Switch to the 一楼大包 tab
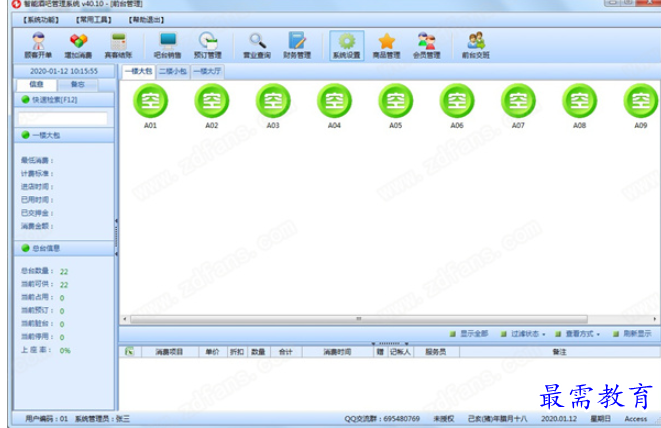Screen dimensions: 661x428 (139, 71)
